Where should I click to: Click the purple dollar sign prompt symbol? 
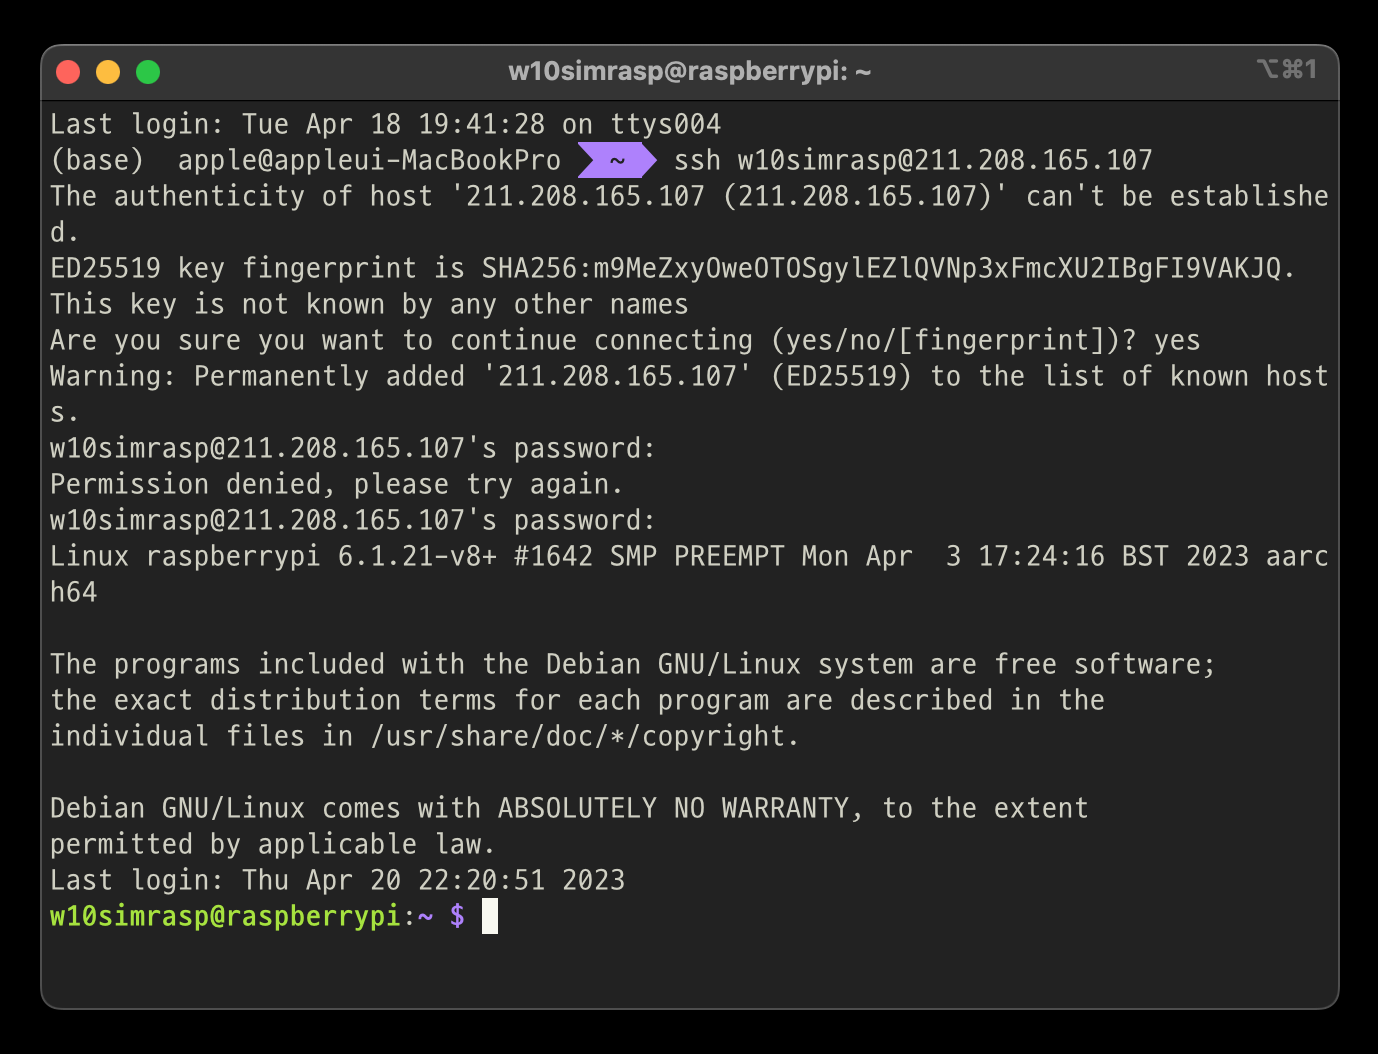[x=457, y=916]
